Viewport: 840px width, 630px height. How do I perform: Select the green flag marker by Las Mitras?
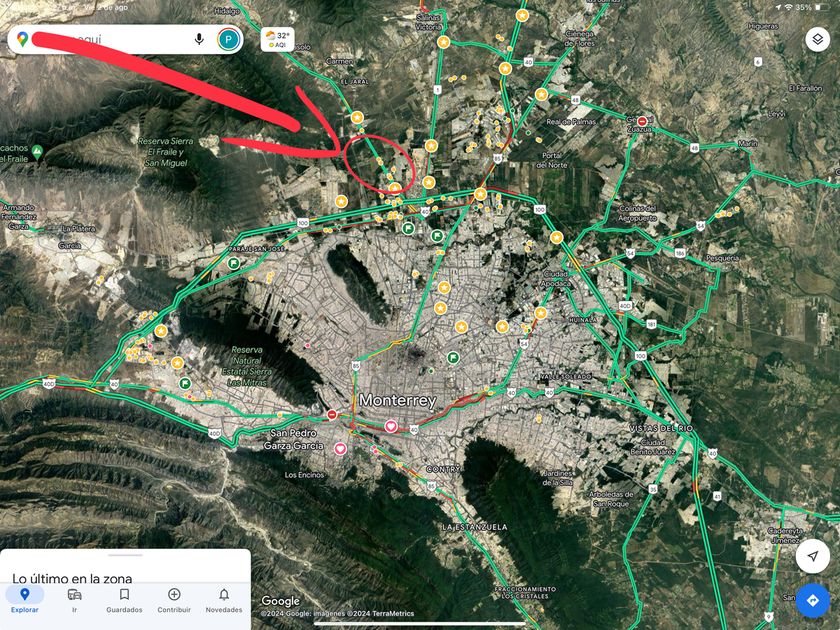(185, 383)
